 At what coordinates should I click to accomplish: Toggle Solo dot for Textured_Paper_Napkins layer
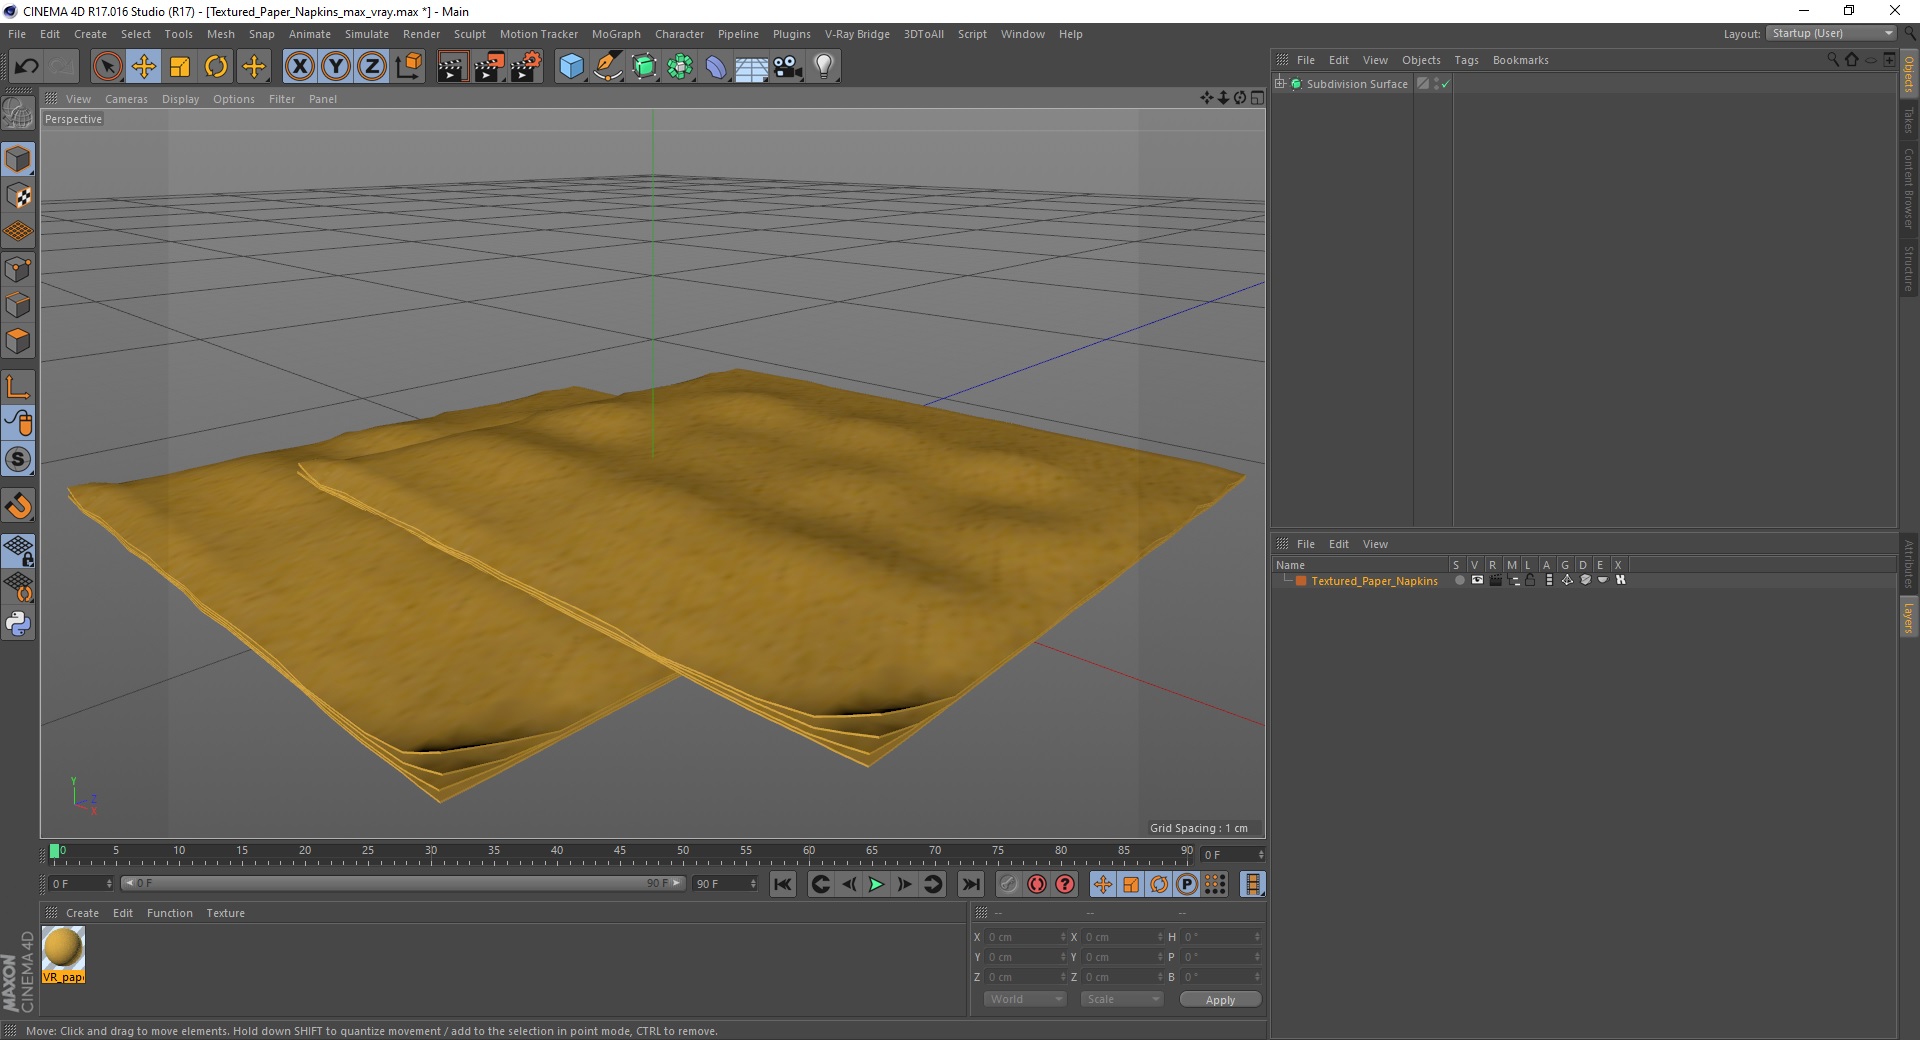(x=1459, y=580)
